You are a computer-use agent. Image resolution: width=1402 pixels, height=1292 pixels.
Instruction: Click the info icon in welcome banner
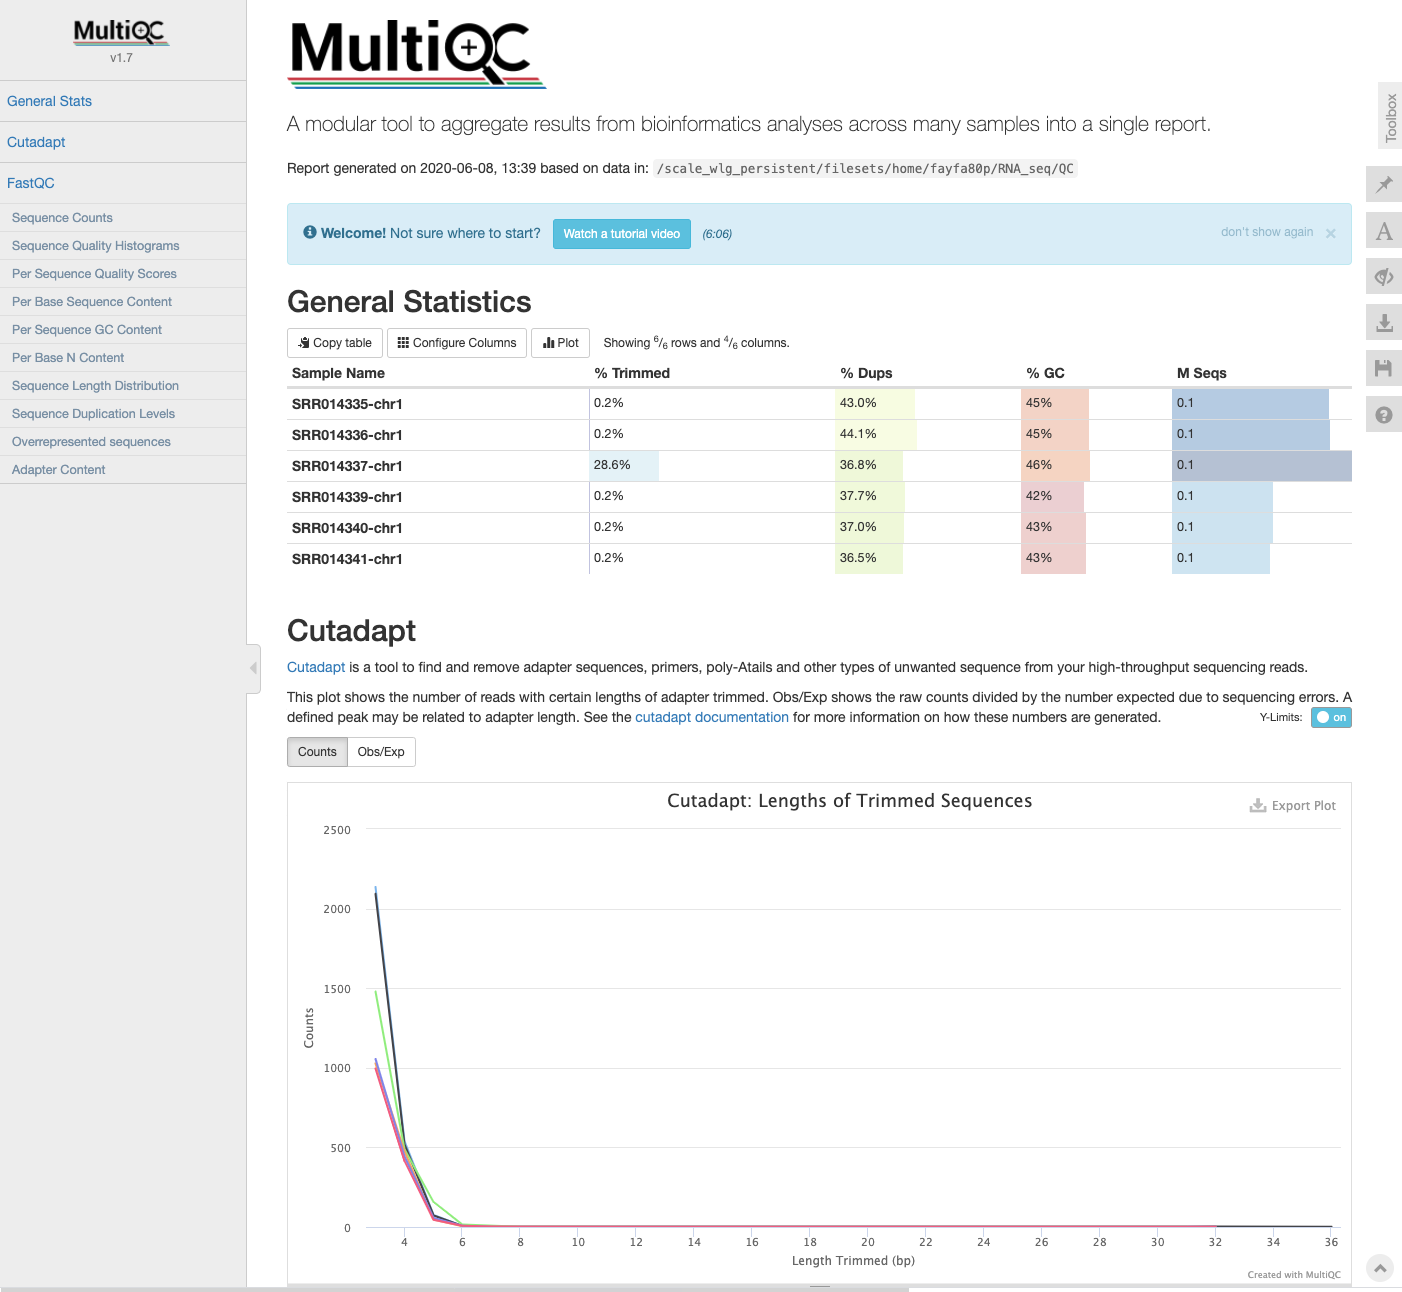[x=310, y=232]
